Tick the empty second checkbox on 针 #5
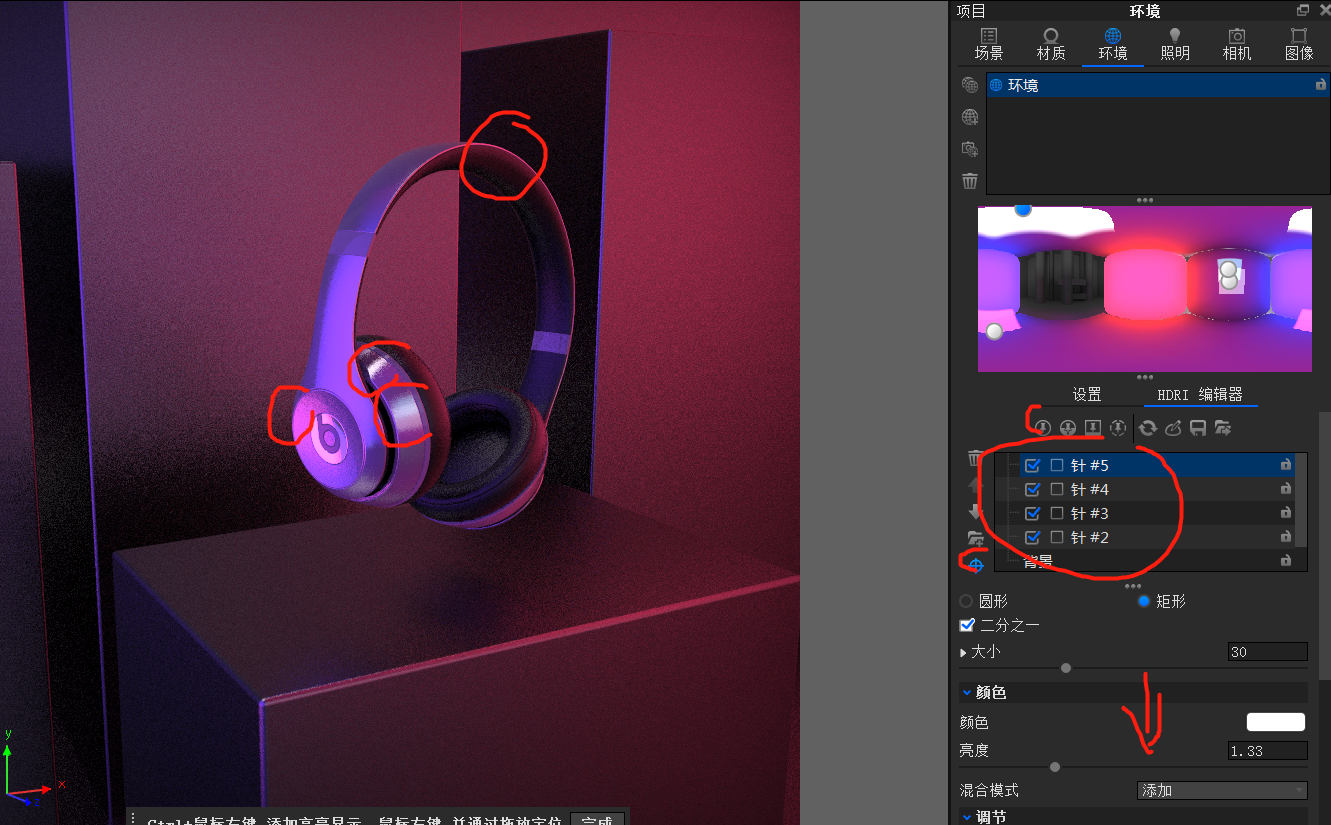The width and height of the screenshot is (1331, 825). [1057, 465]
